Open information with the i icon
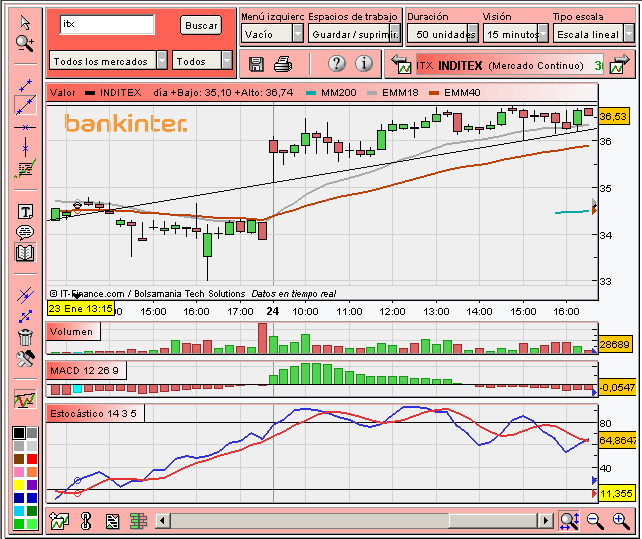This screenshot has height=539, width=642. [x=364, y=63]
